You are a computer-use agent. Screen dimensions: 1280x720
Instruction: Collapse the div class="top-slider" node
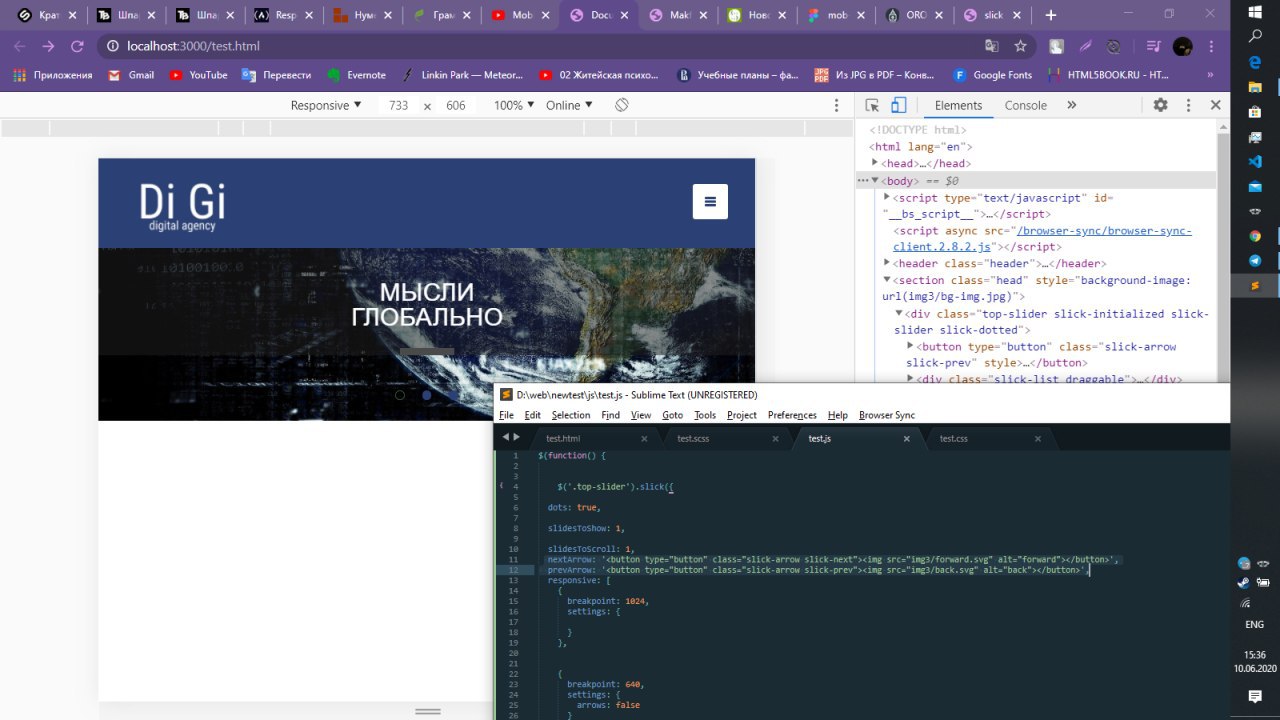click(898, 313)
